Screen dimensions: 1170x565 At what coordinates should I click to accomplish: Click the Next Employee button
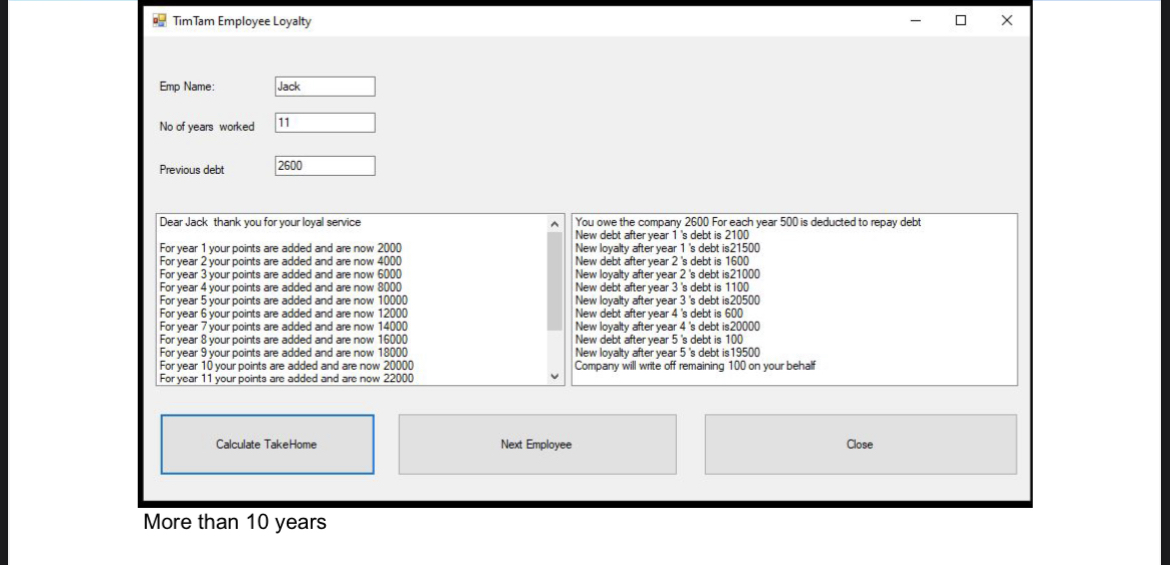tap(537, 444)
